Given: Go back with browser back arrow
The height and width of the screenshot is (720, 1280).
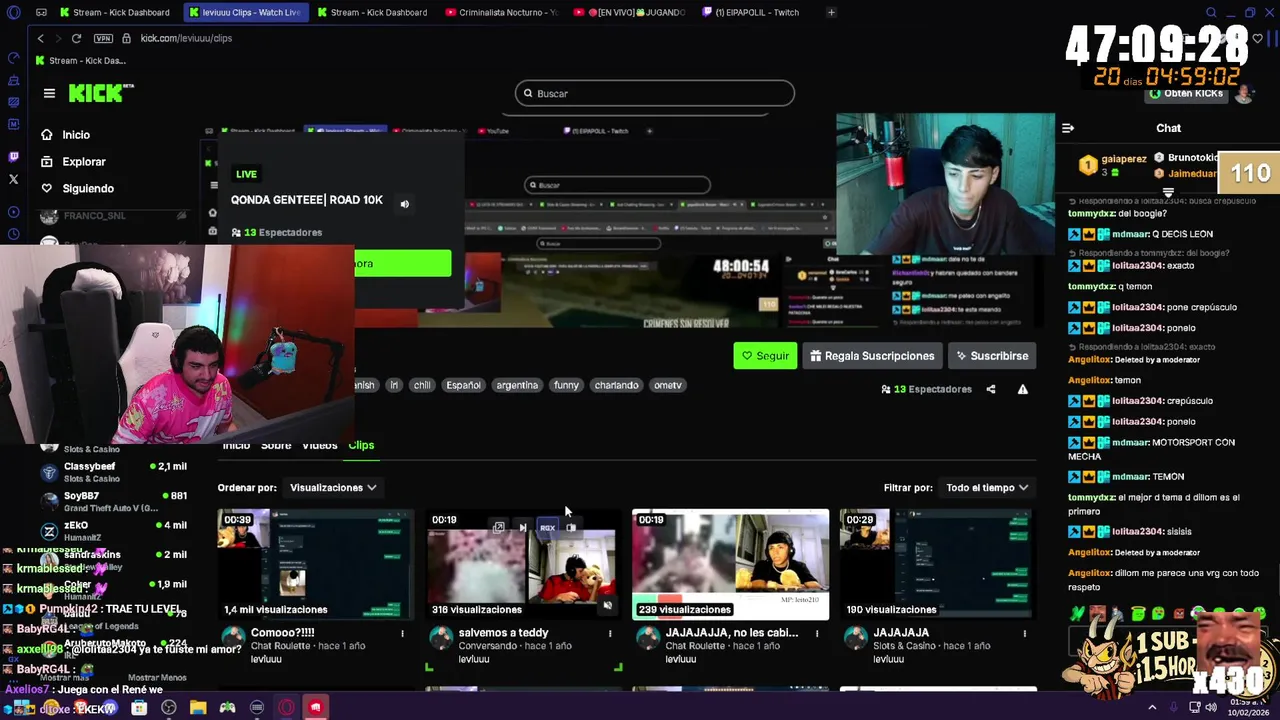Looking at the screenshot, I should point(40,38).
